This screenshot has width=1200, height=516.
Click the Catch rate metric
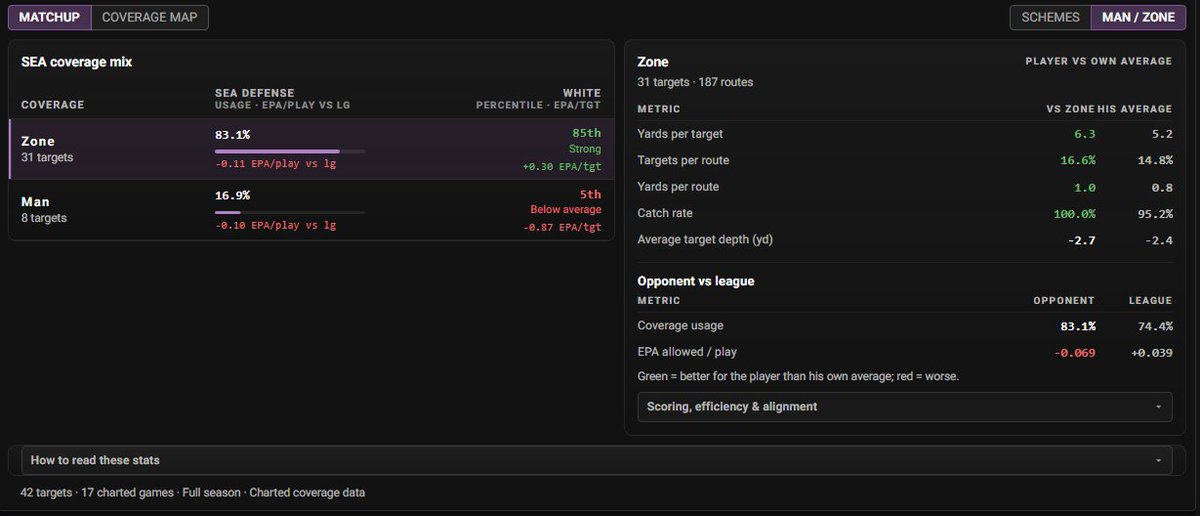point(665,213)
